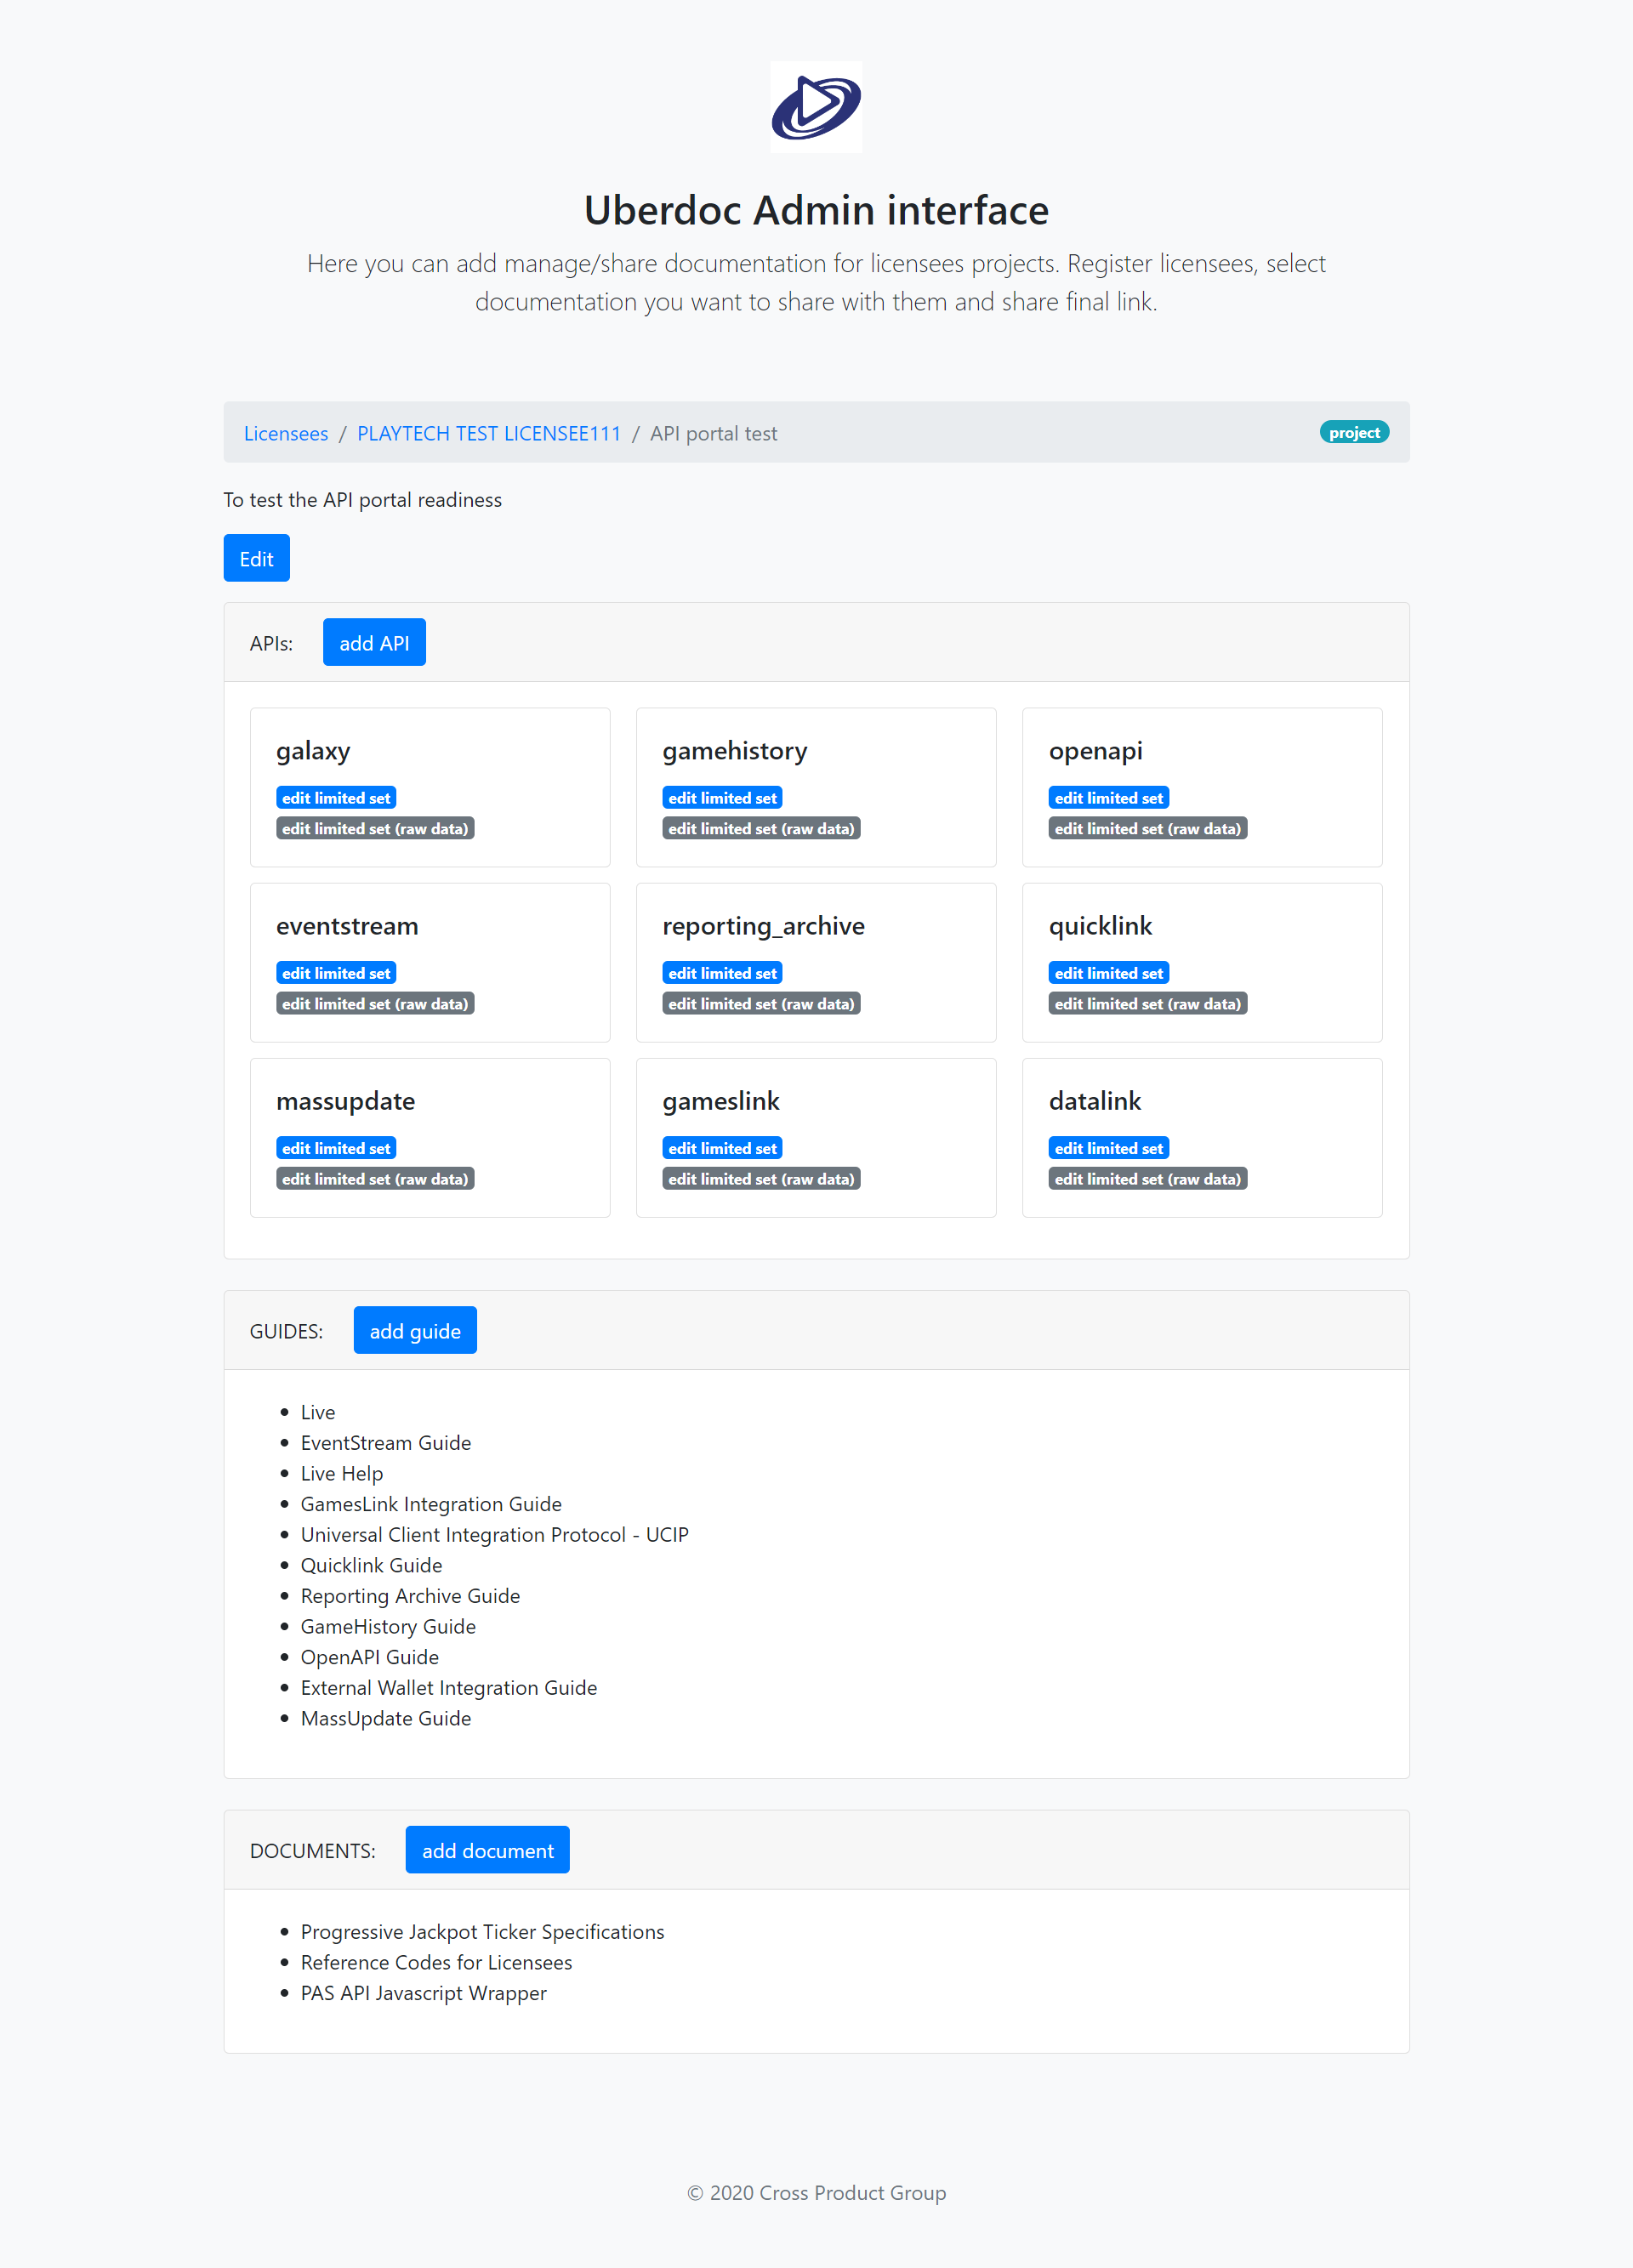Select the 'Live Help' guide item
Image resolution: width=1633 pixels, height=2268 pixels.
[342, 1473]
